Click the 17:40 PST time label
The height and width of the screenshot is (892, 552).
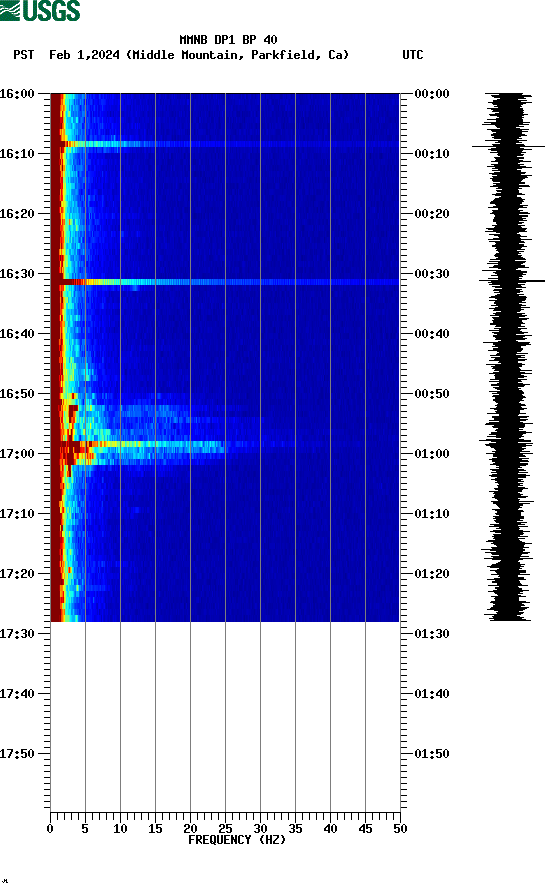pos(17,693)
